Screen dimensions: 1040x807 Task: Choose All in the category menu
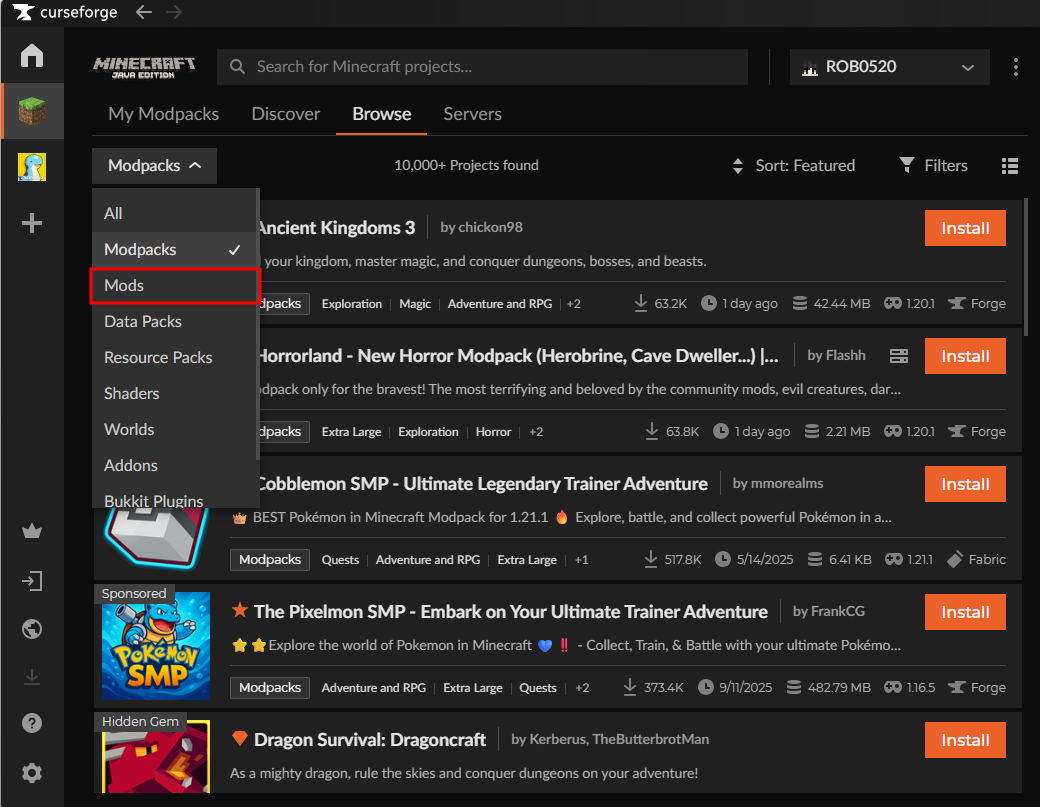tap(174, 214)
